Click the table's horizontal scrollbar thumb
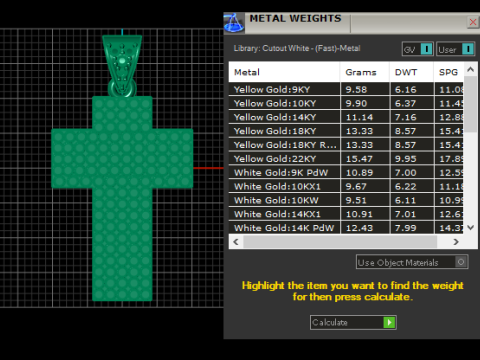480x360 pixels. [x=340, y=242]
